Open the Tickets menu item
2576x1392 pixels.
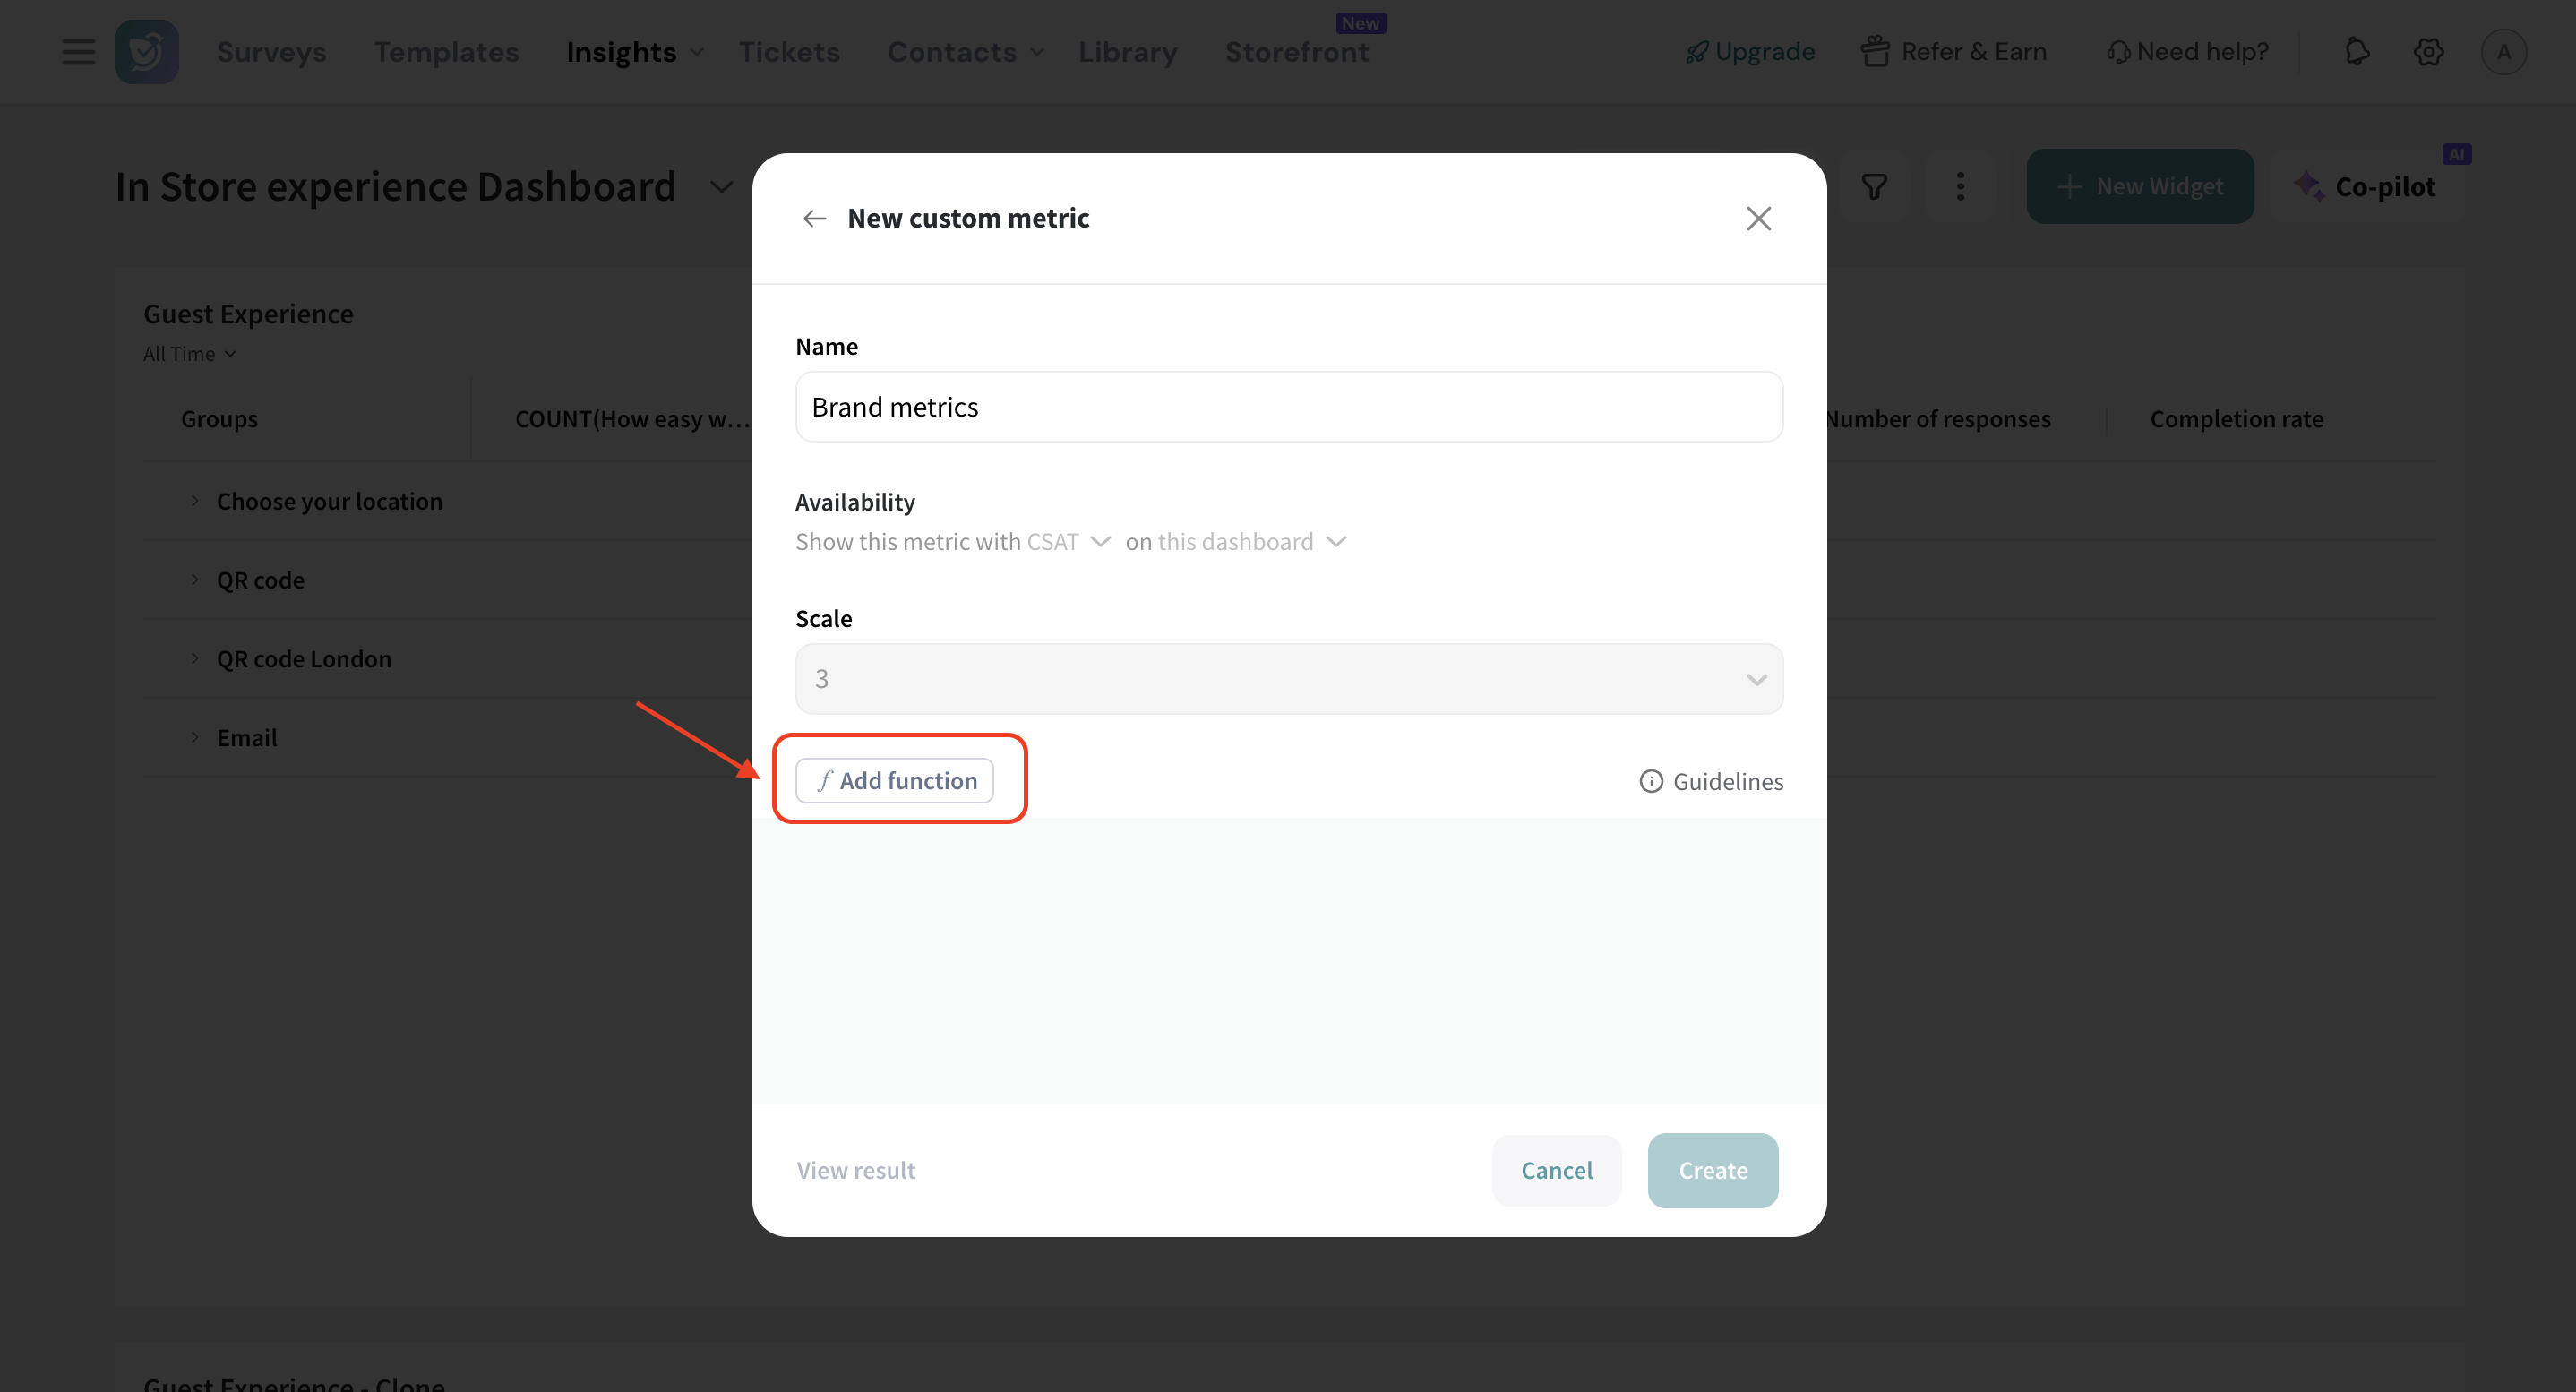788,52
